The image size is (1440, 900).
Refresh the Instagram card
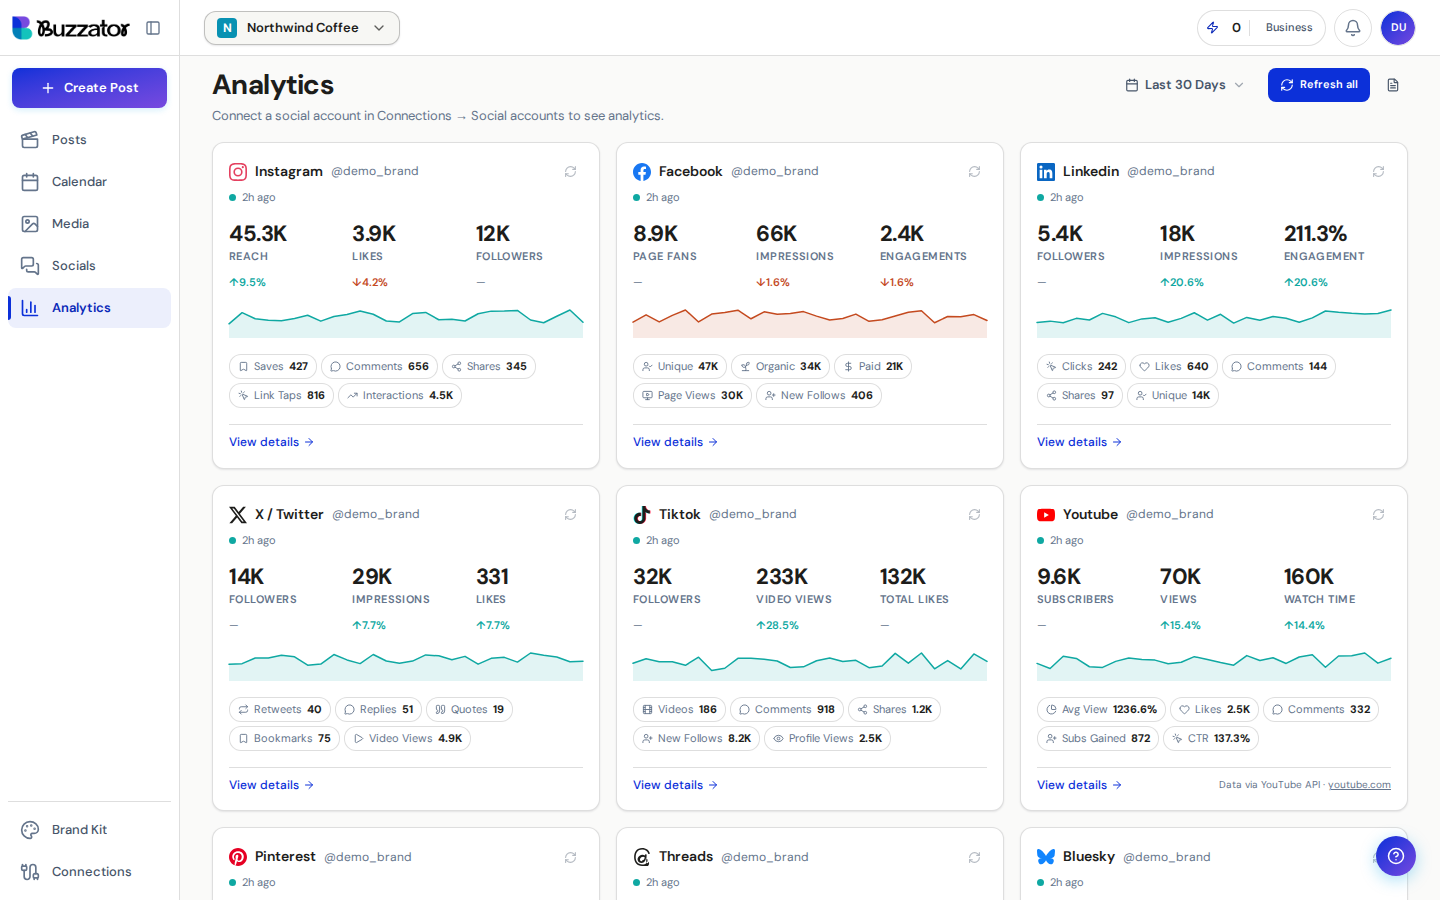pyautogui.click(x=570, y=172)
